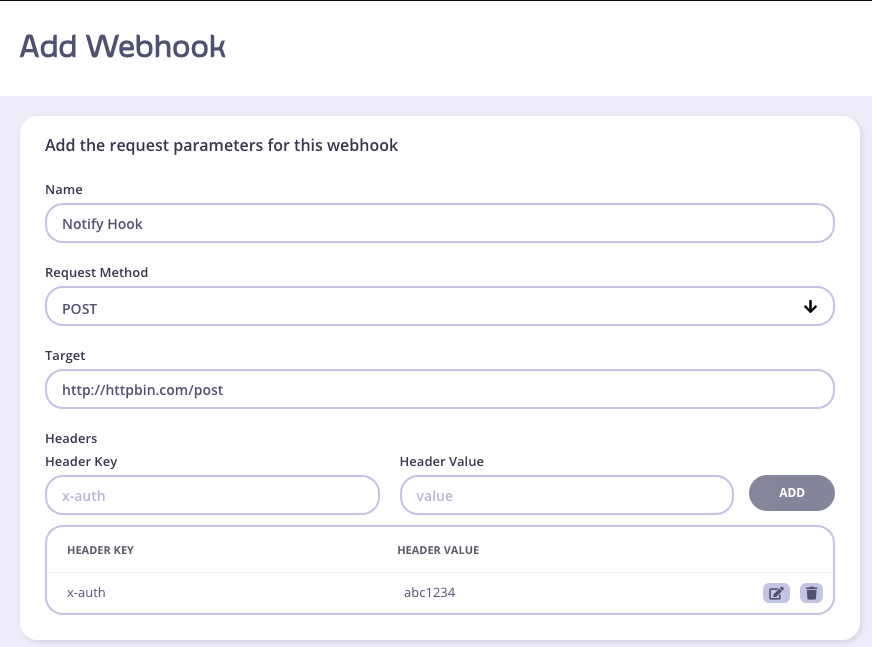This screenshot has height=647, width=872.
Task: Click the abc1234 value in headers table
Action: click(x=430, y=593)
